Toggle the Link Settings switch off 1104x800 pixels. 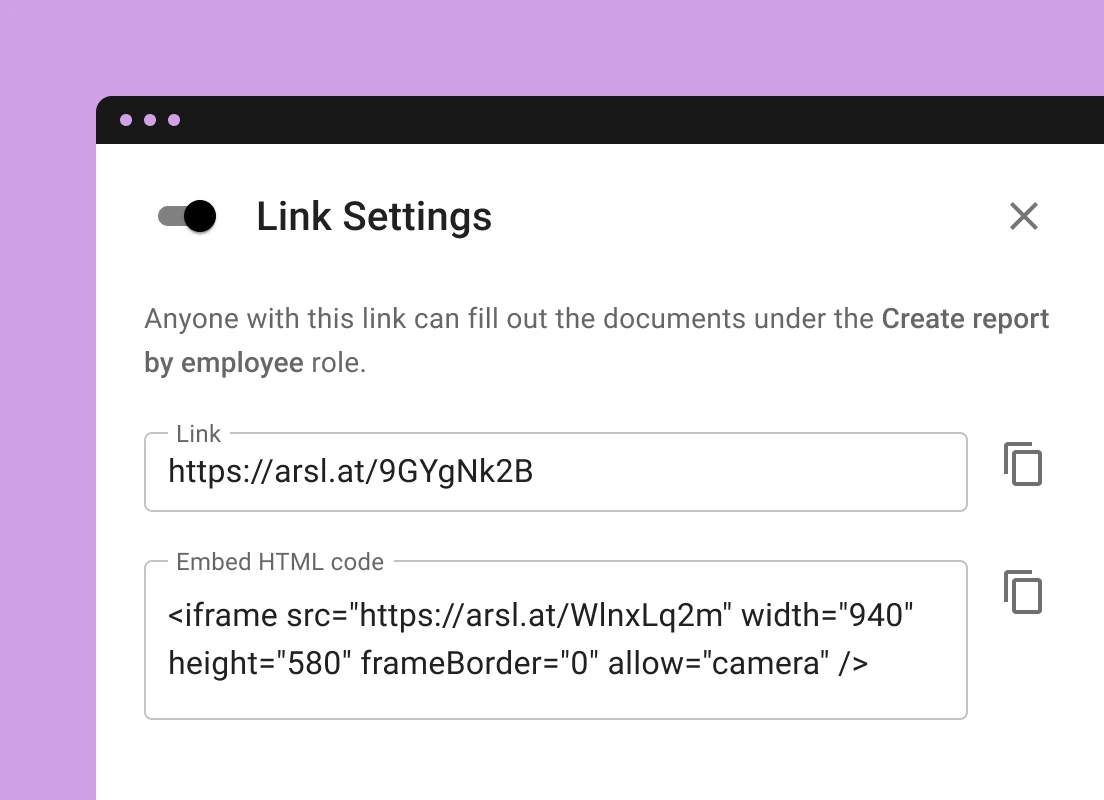(188, 216)
